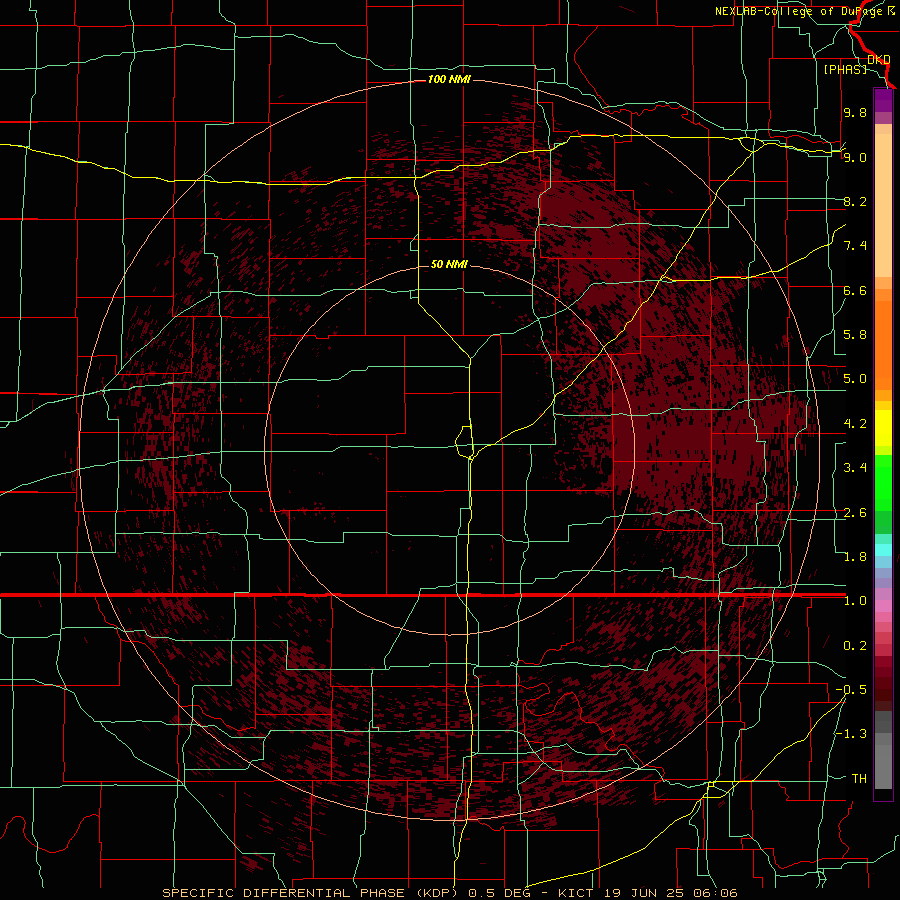Click the cyan segment of the color bar

click(x=883, y=550)
